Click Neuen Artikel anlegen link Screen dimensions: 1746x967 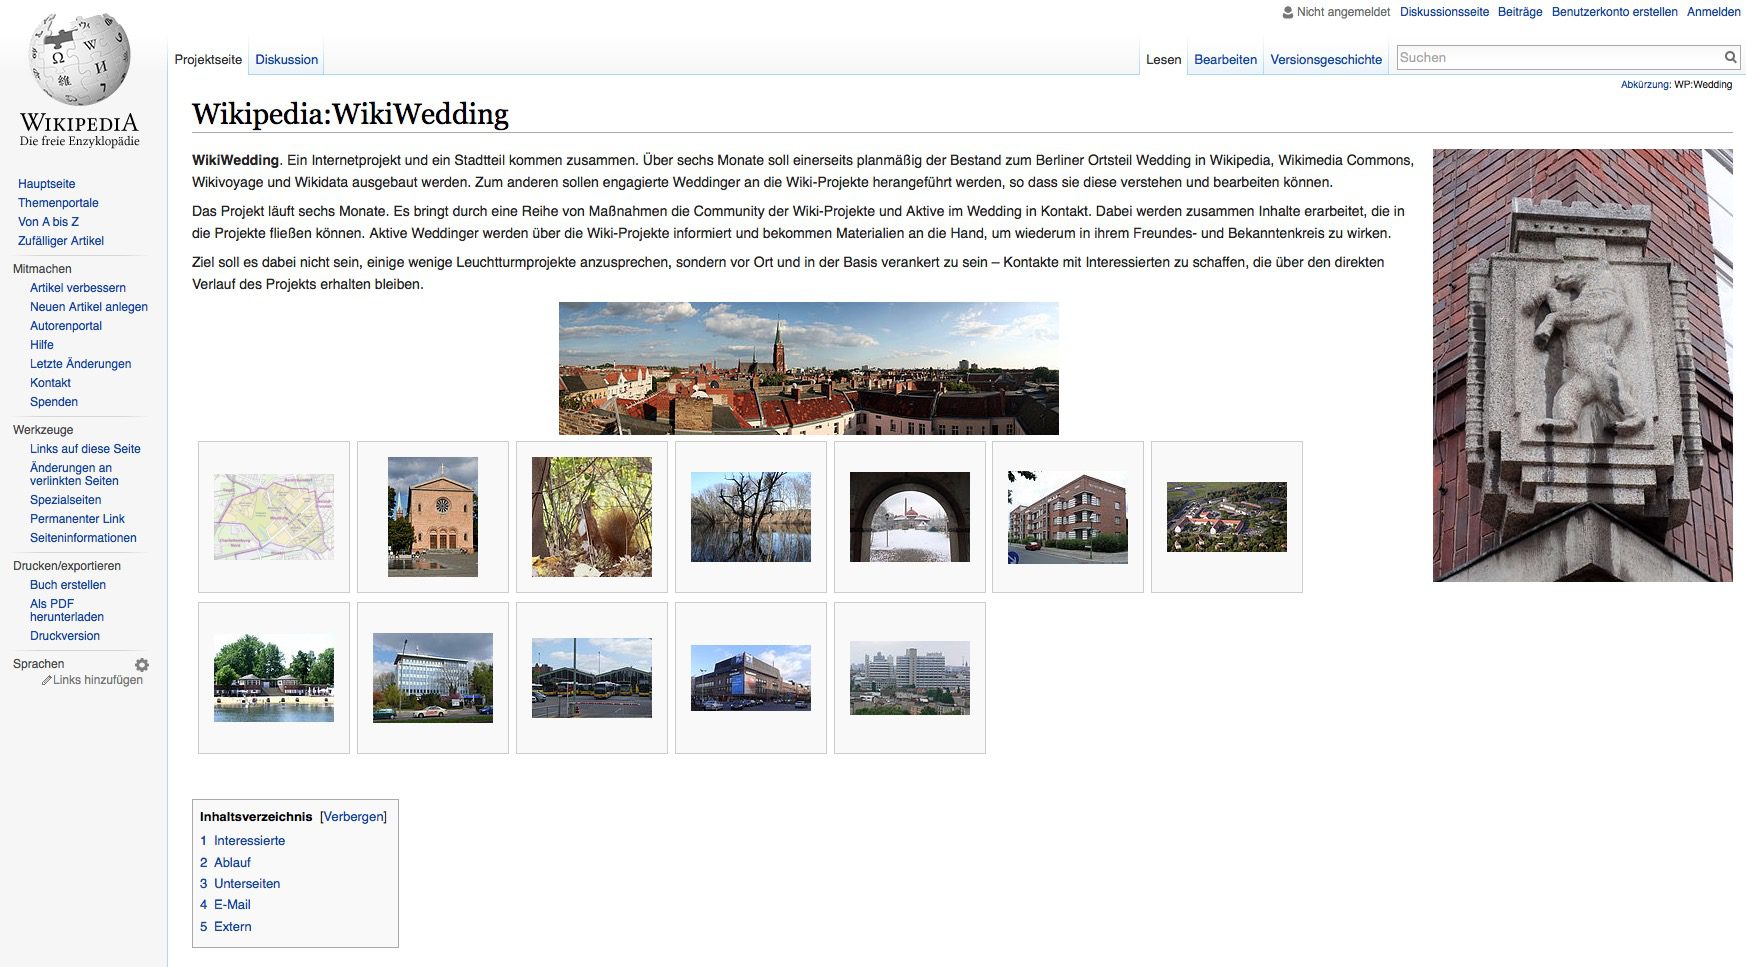[x=89, y=307]
